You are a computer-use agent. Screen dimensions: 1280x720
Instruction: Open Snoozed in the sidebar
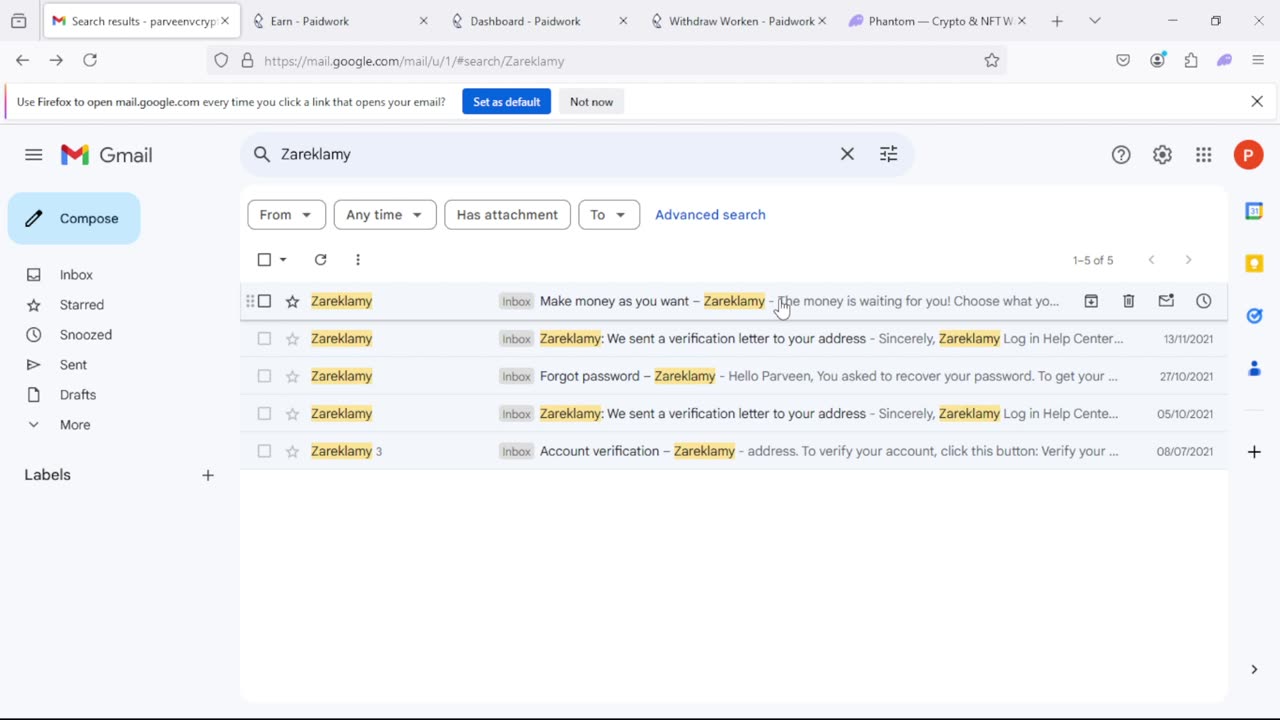(85, 335)
